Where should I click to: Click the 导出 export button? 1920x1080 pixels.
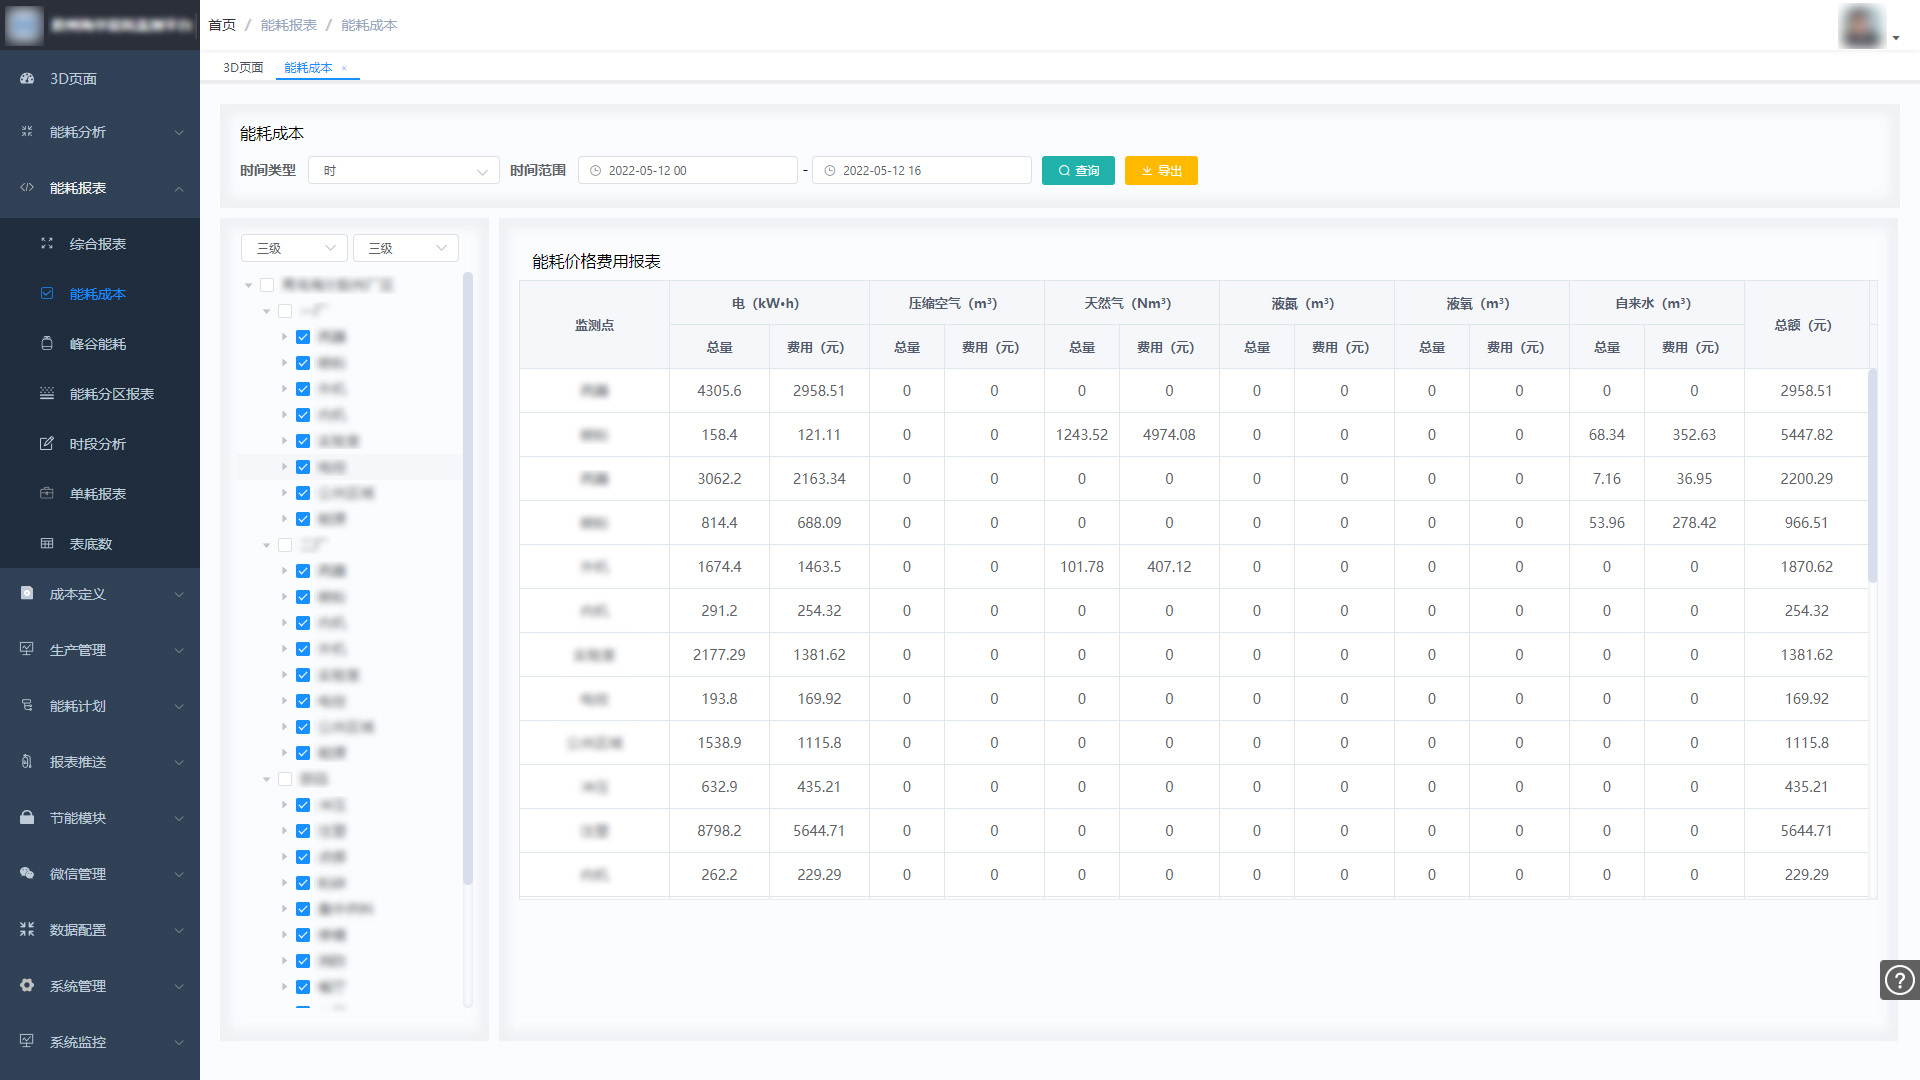coord(1161,171)
